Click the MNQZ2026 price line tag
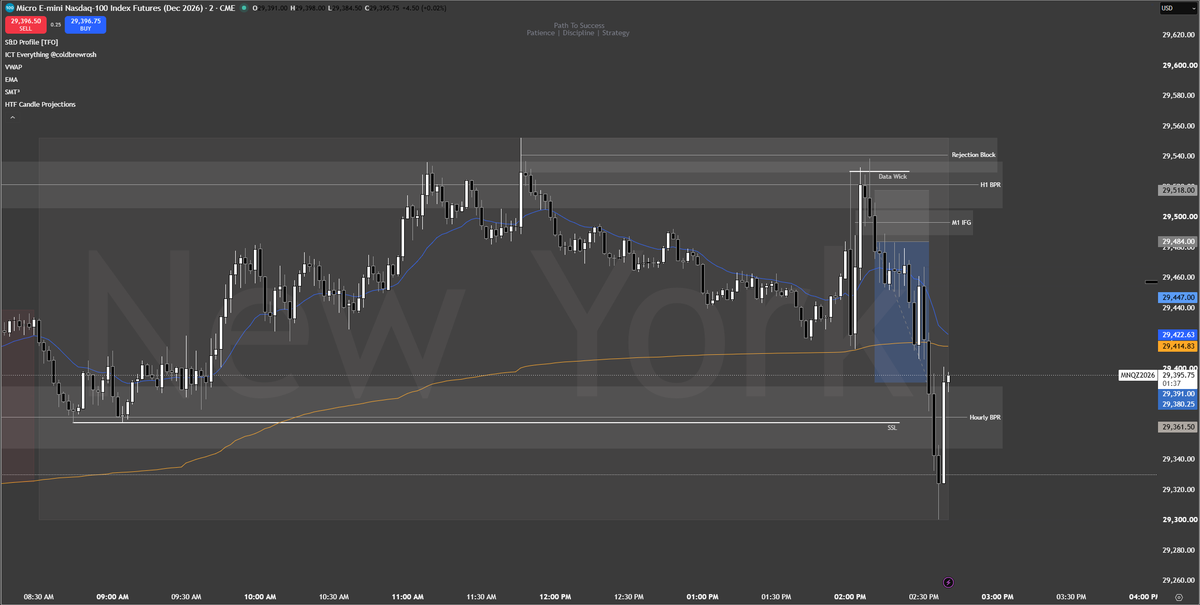 (x=1137, y=375)
